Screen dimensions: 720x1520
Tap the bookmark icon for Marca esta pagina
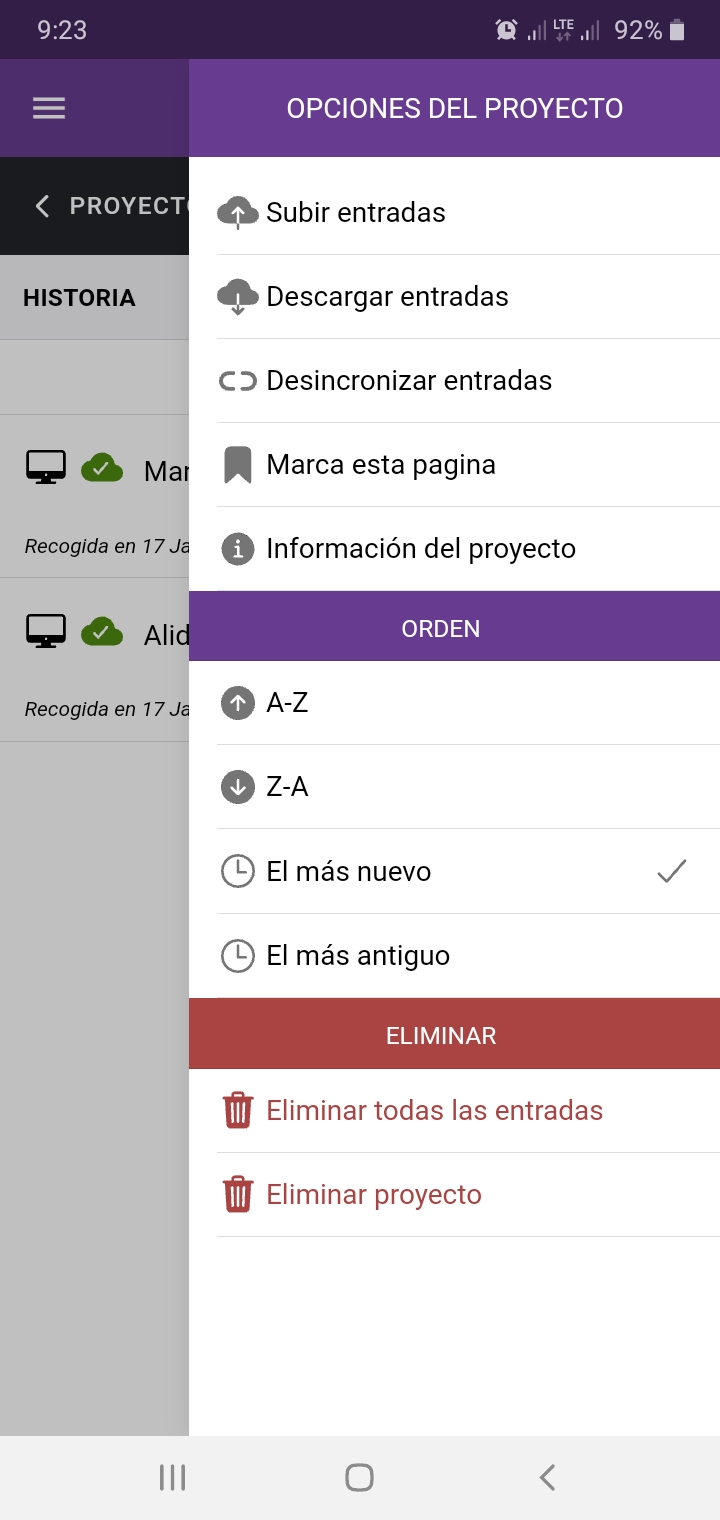point(238,465)
